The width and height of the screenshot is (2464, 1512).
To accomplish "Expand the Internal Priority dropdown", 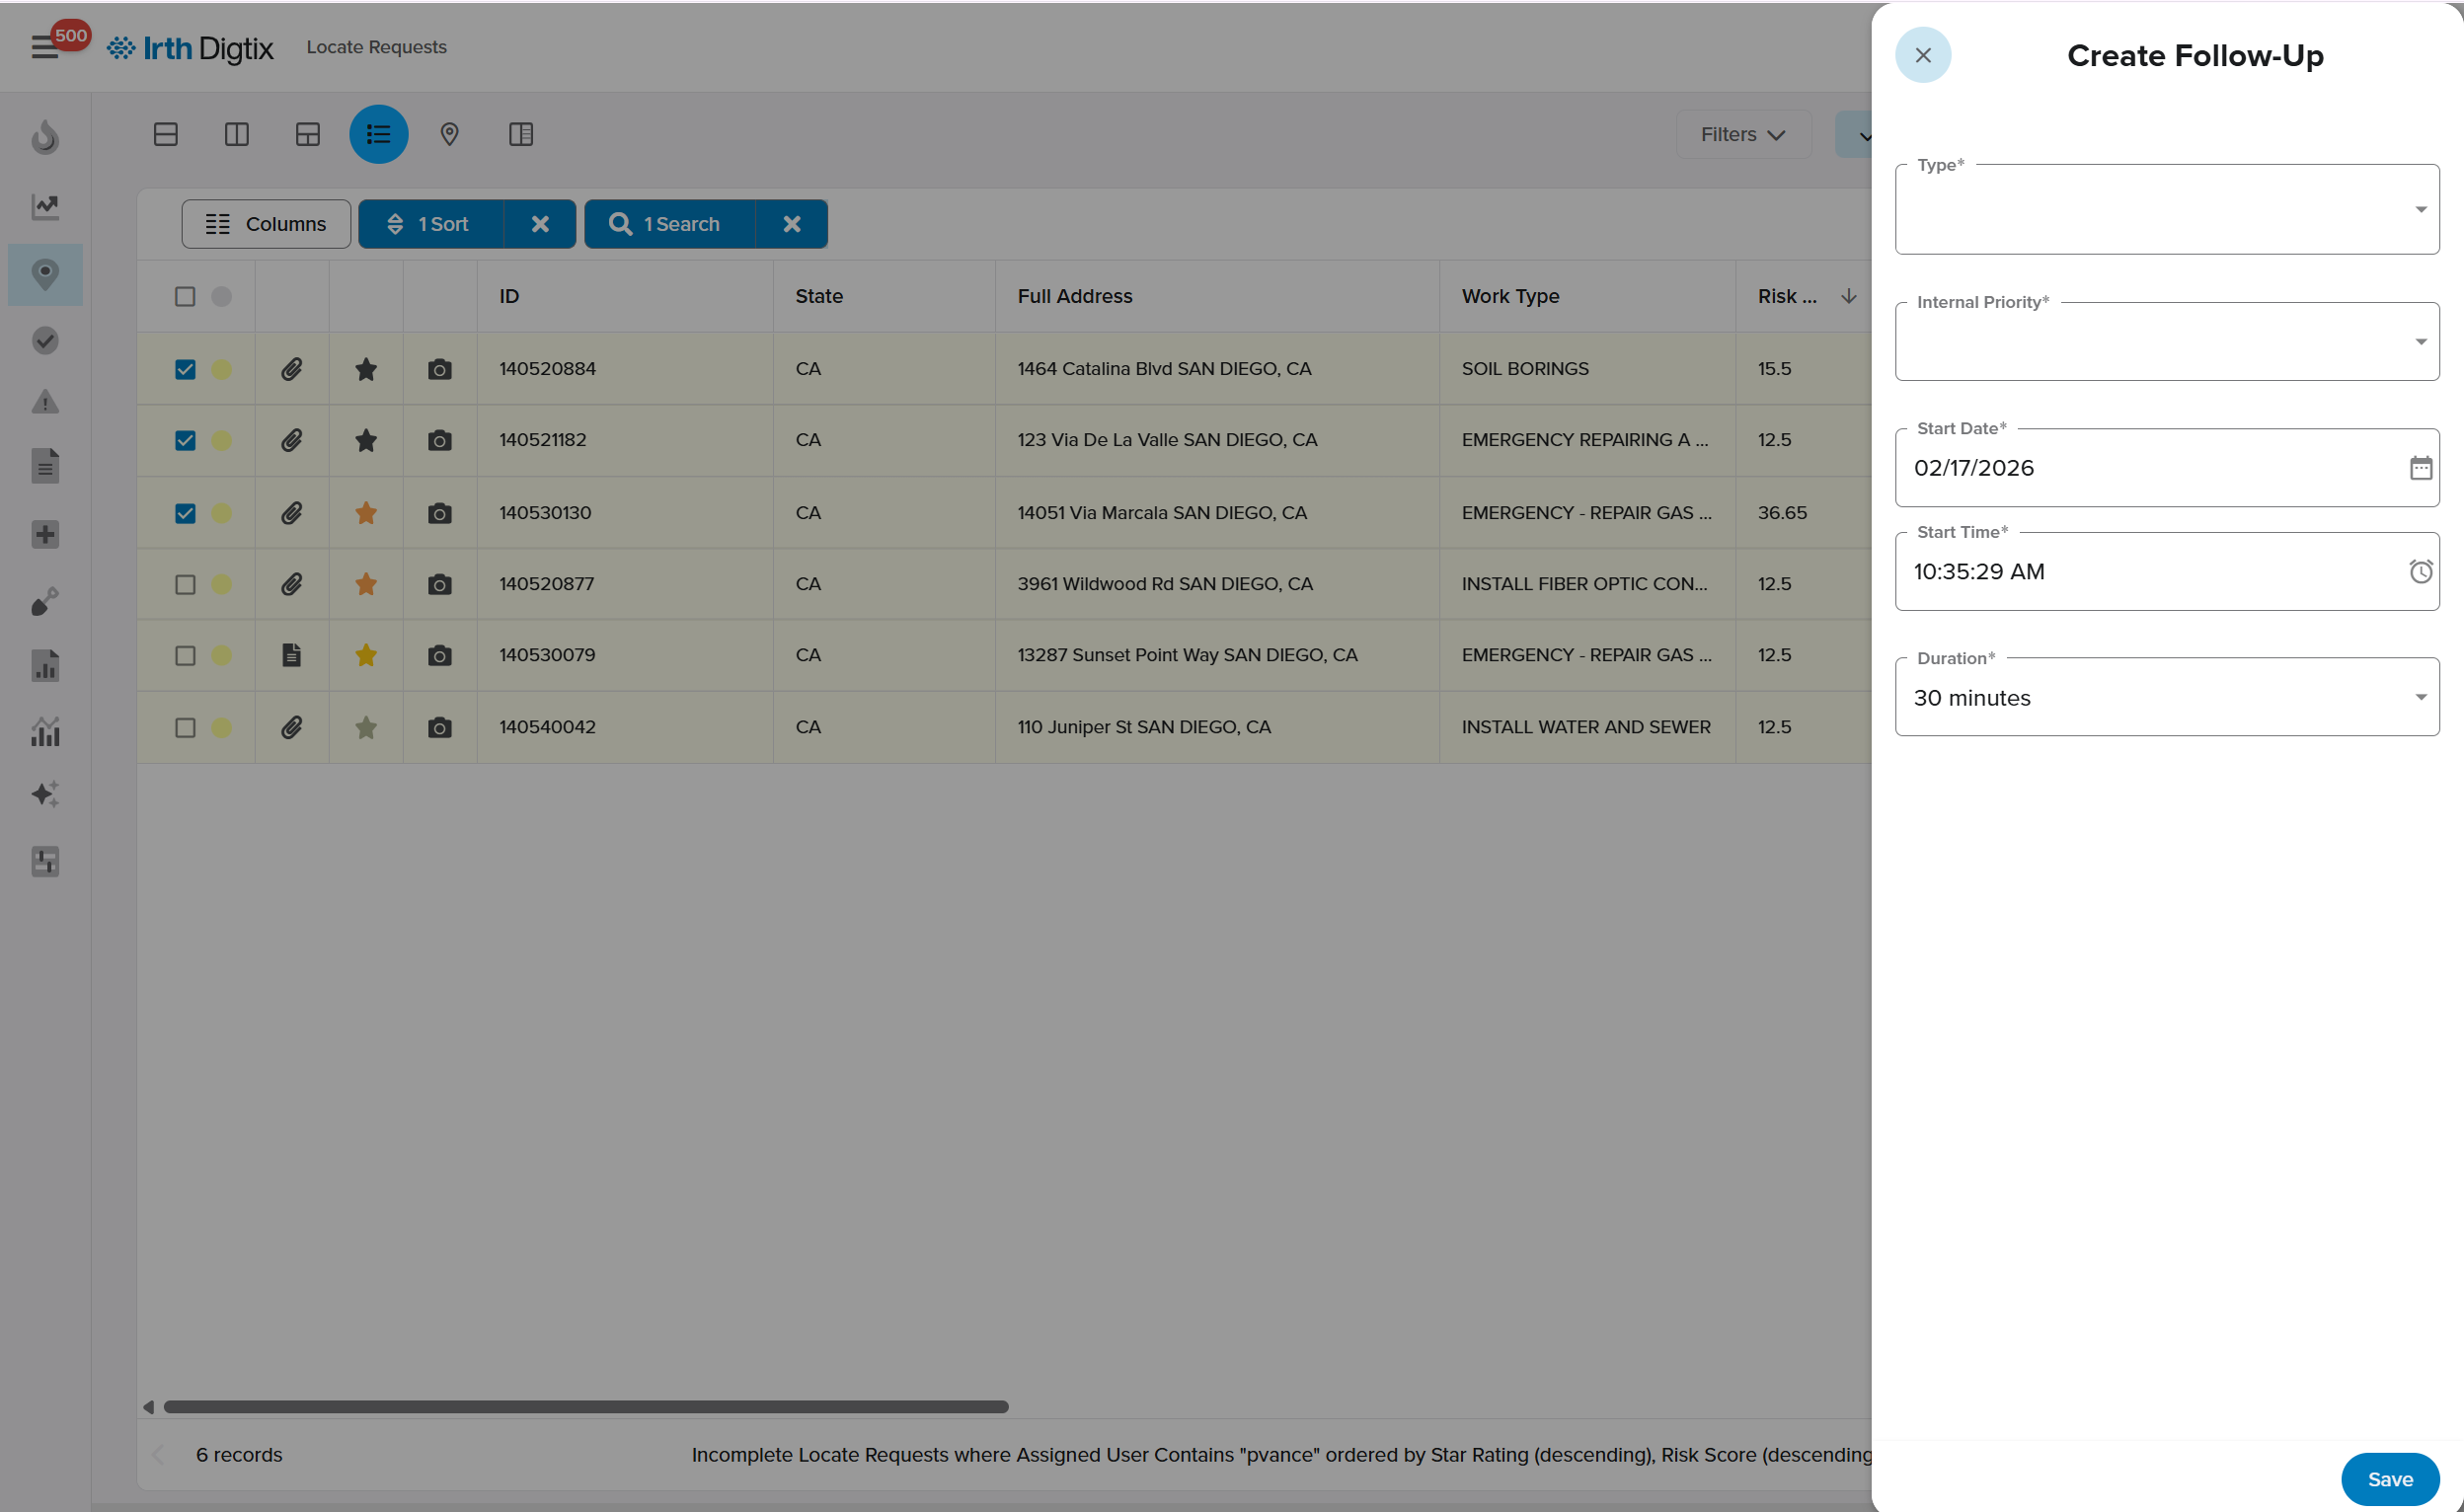I will 2166,342.
